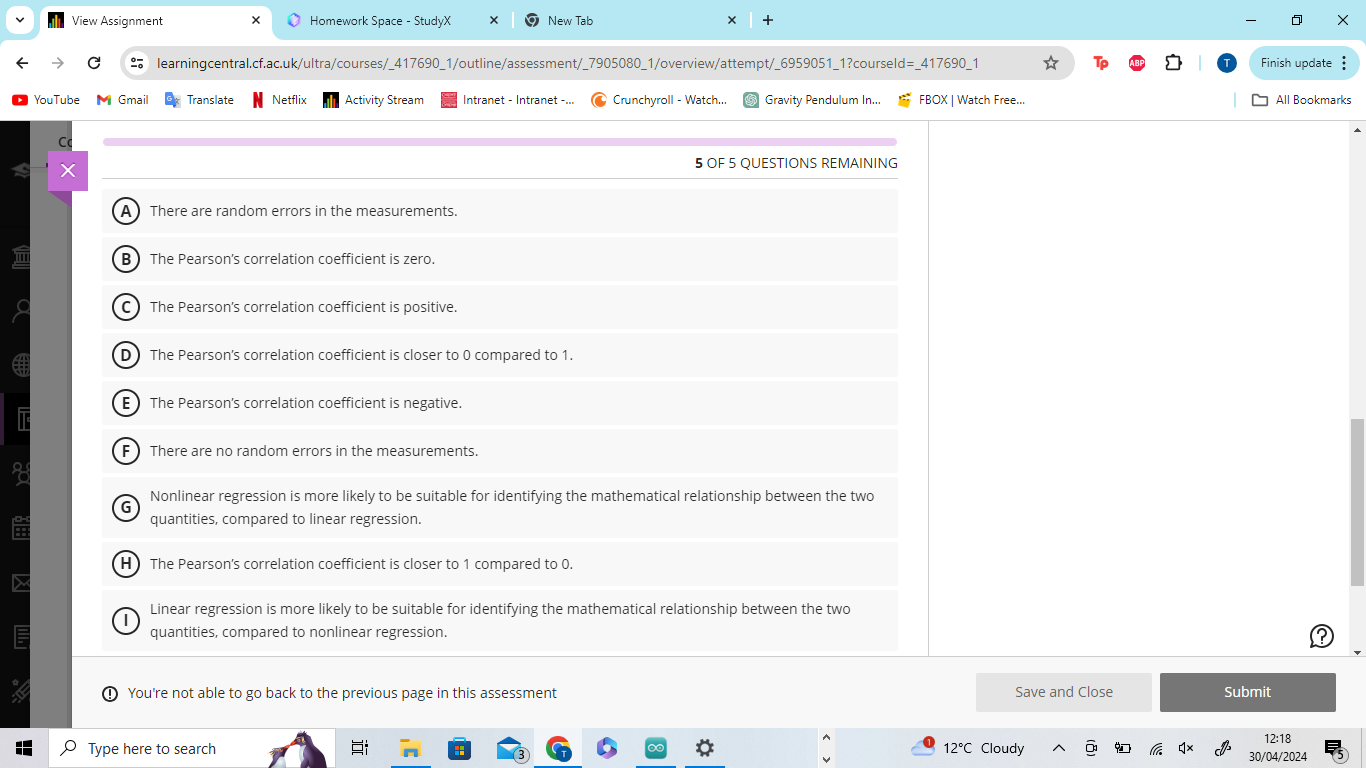This screenshot has height=768, width=1366.
Task: Select option E coefficient is negative
Action: (x=125, y=403)
